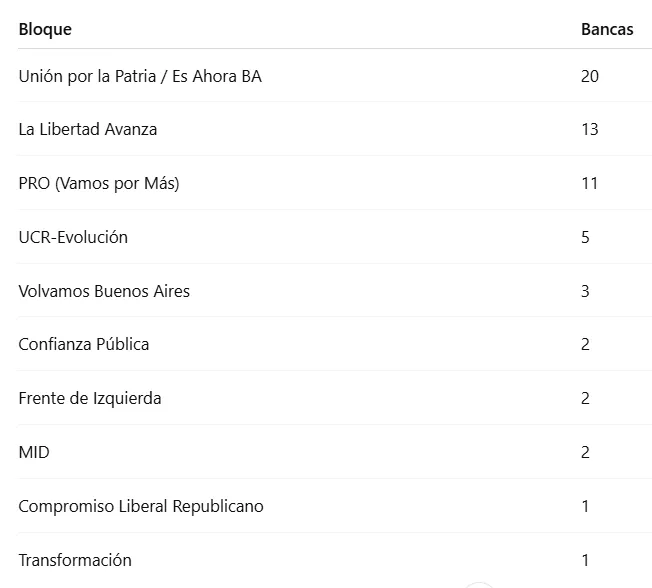Select the Unión por la Patria row name
This screenshot has height=588, width=652.
click(140, 76)
